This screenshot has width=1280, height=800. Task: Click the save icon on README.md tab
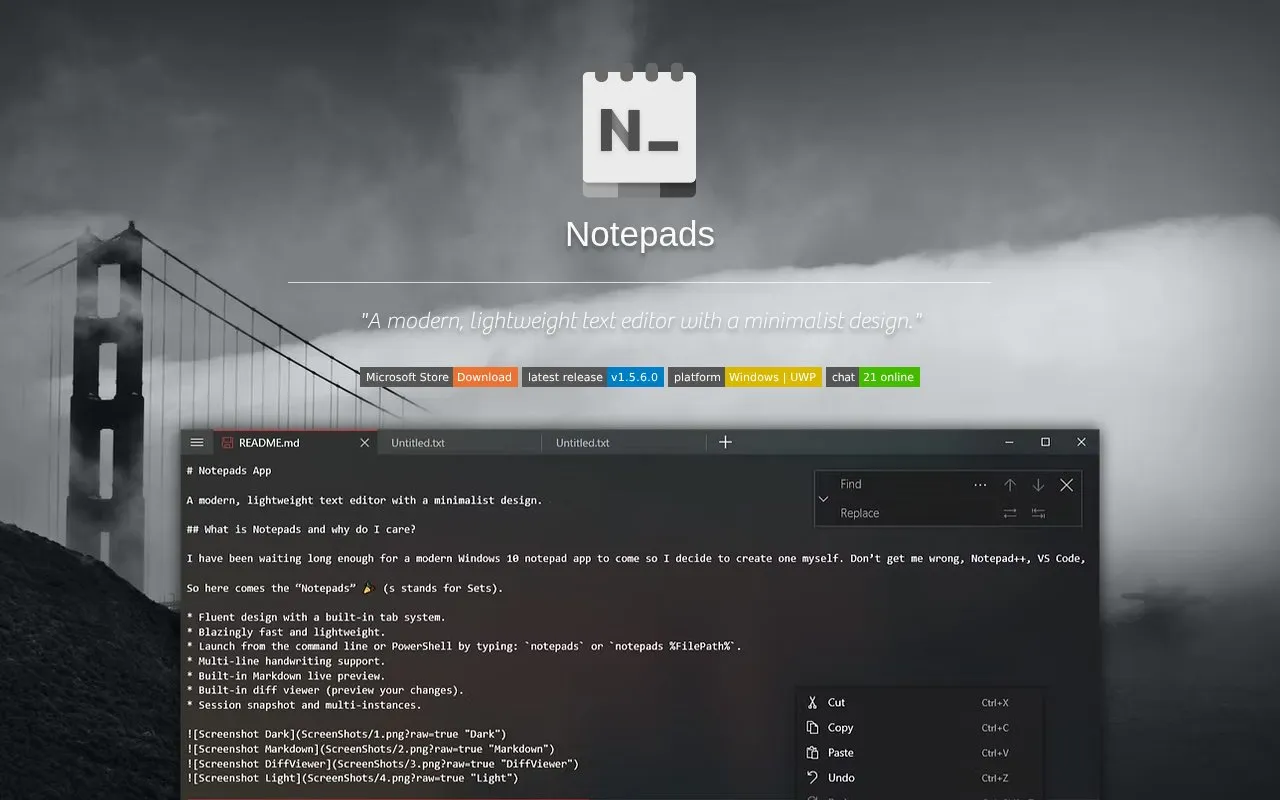[227, 442]
